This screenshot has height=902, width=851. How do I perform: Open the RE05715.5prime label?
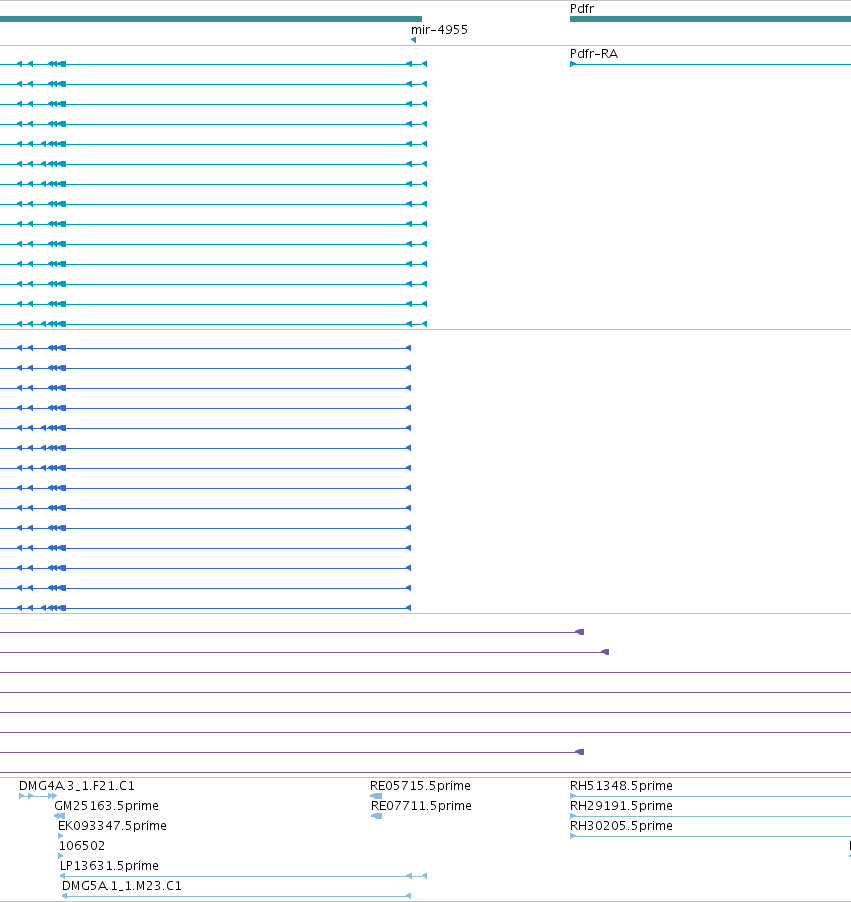pyautogui.click(x=420, y=786)
